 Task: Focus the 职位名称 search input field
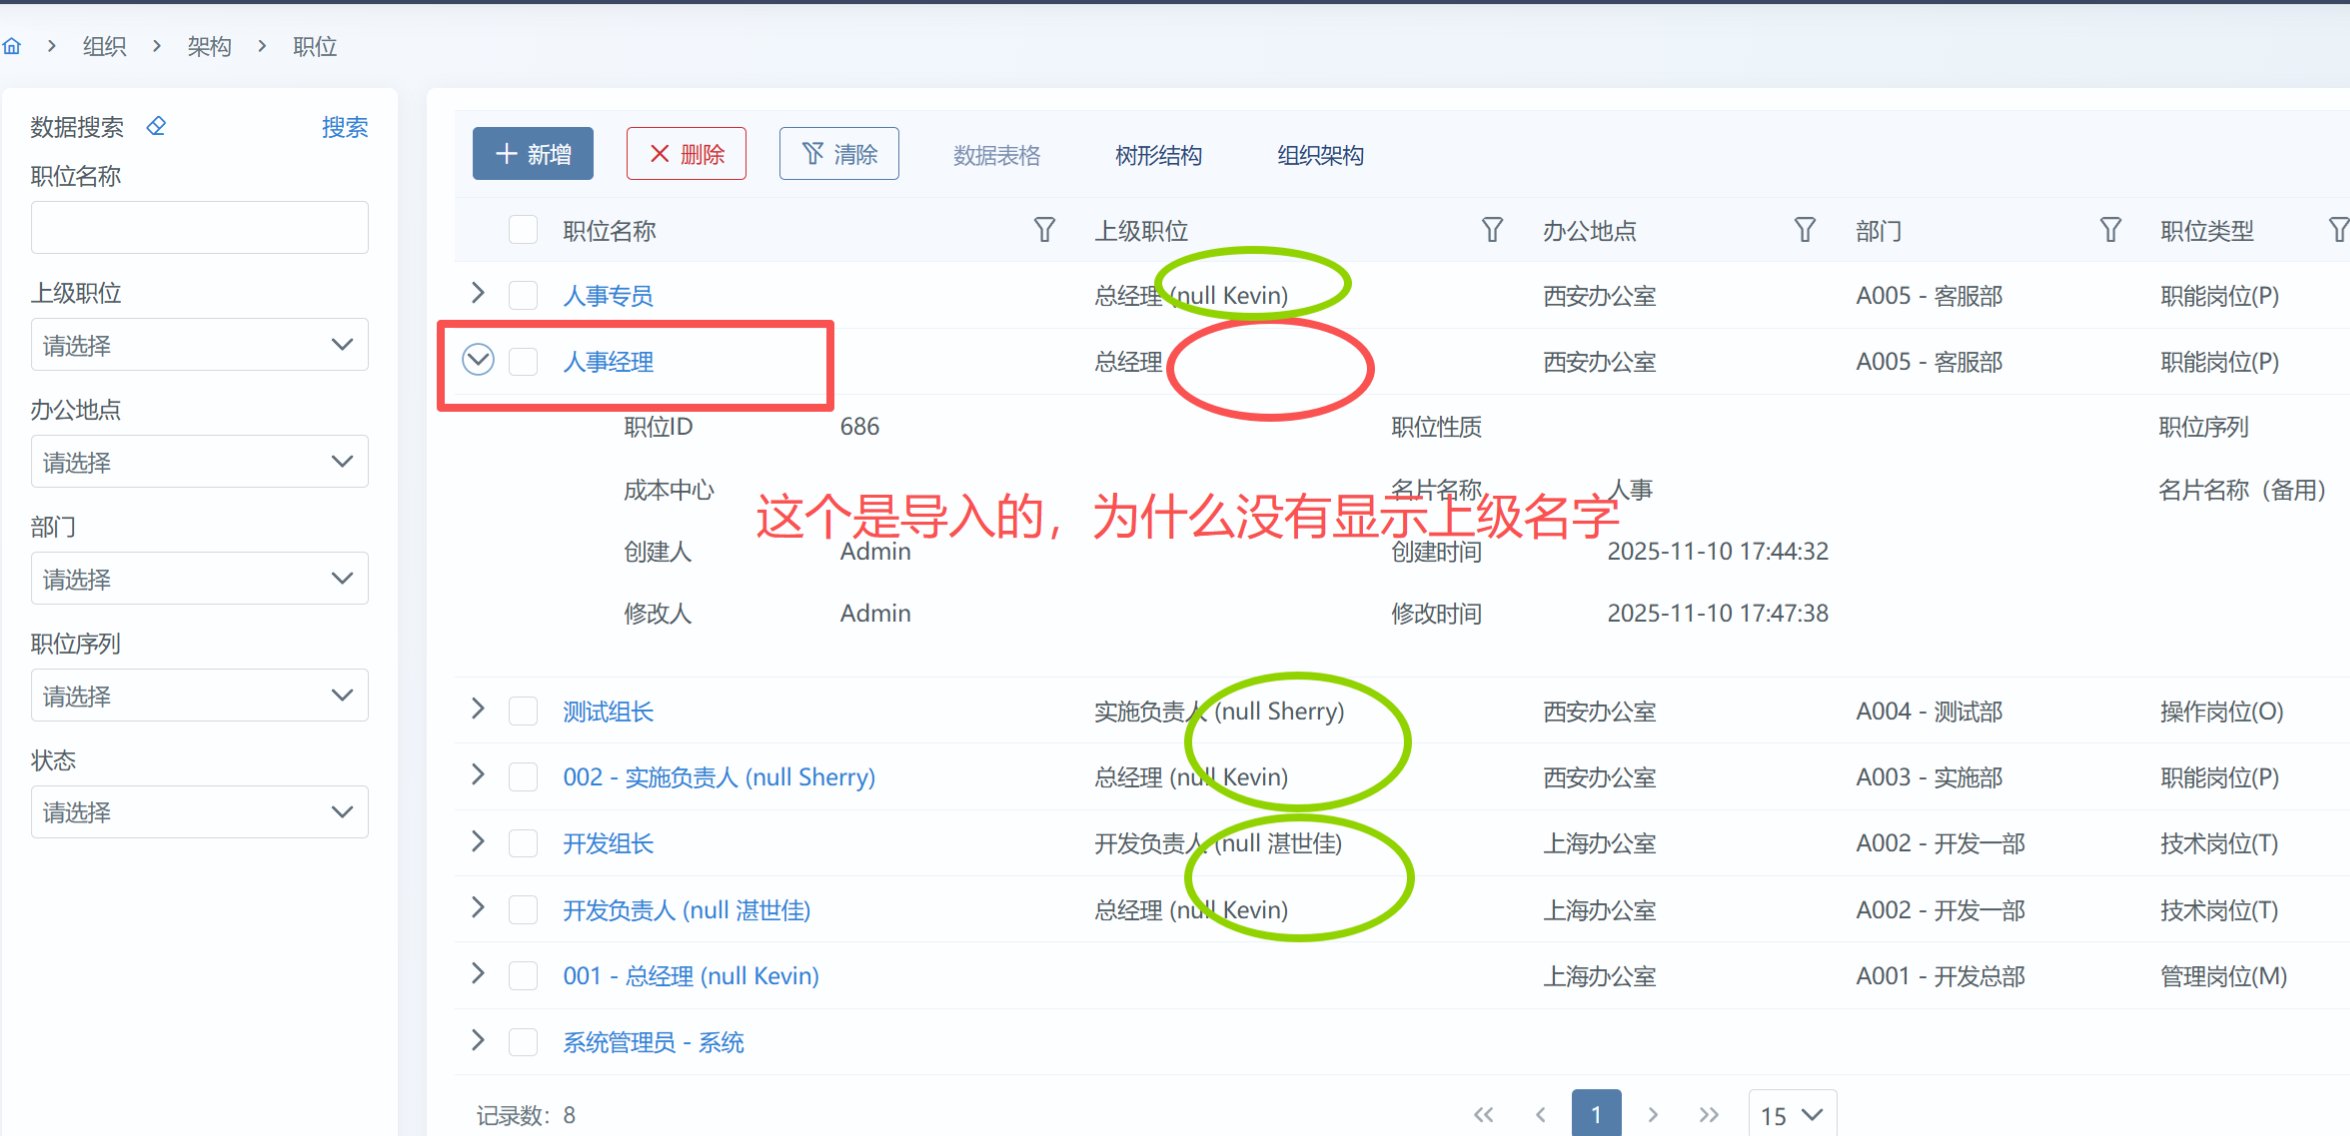[199, 228]
